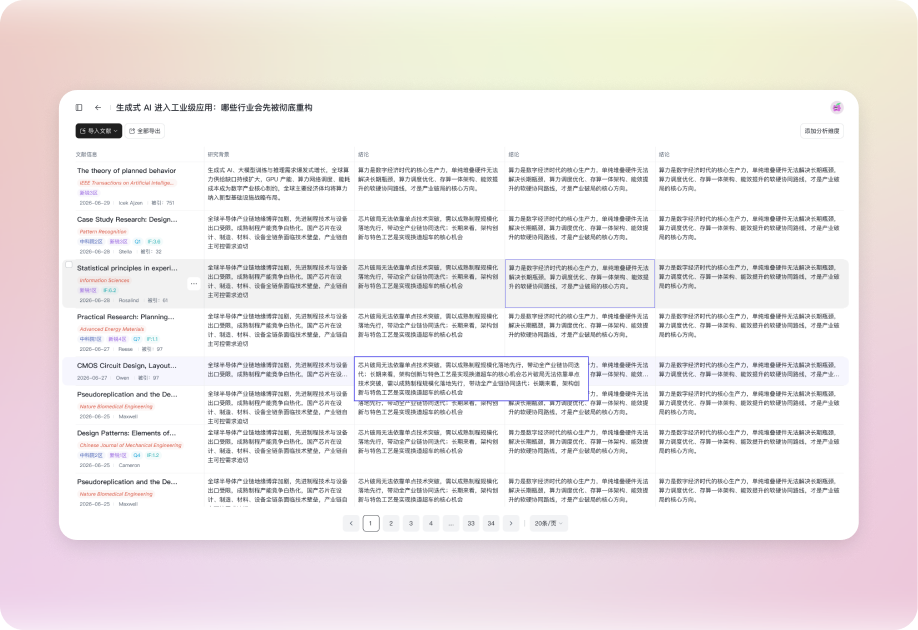Open paper 'CMOS Circuit Design, Layout...'
Screen dimensions: 918x630
click(x=126, y=365)
